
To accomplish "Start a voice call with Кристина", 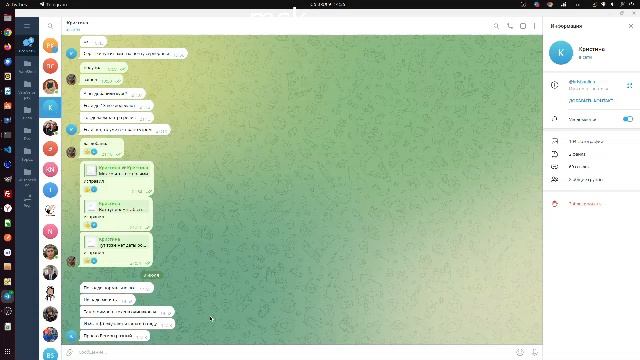I will point(510,26).
